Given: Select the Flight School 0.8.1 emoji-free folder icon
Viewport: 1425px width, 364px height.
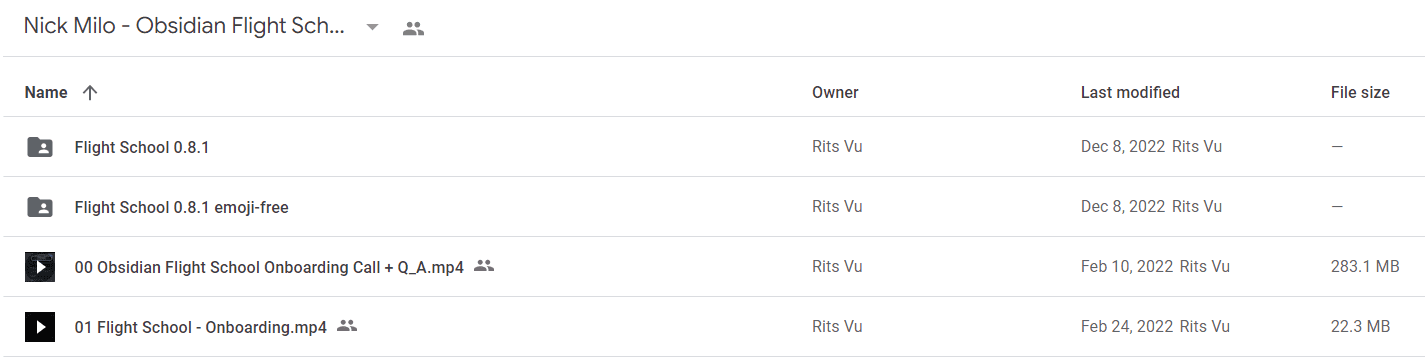Looking at the screenshot, I should (40, 207).
